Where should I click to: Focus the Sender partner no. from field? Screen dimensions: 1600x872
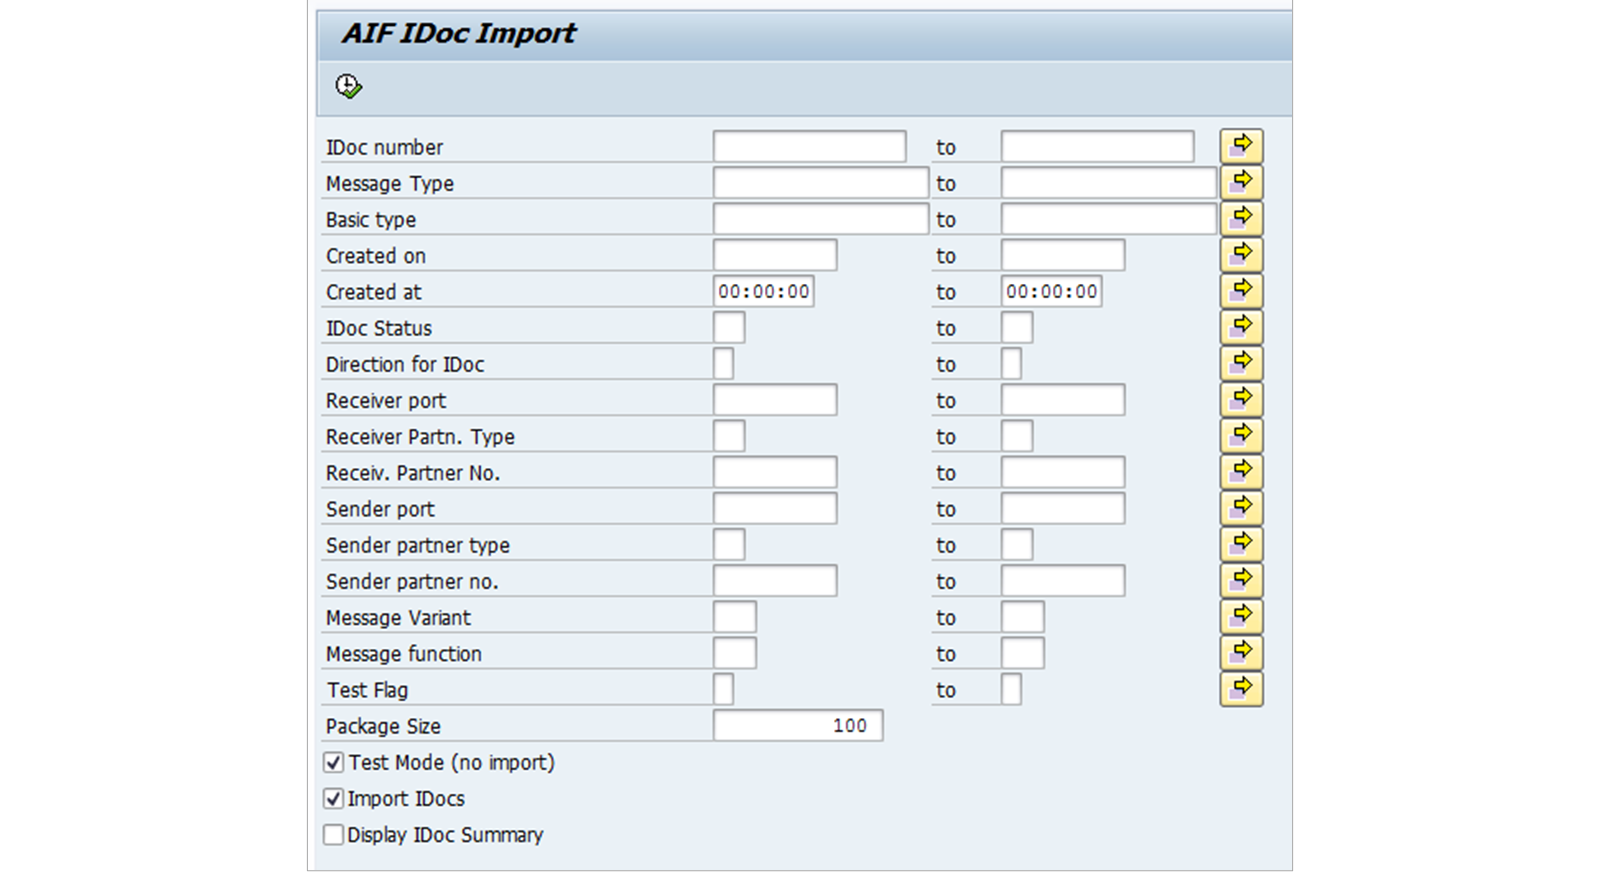[775, 581]
